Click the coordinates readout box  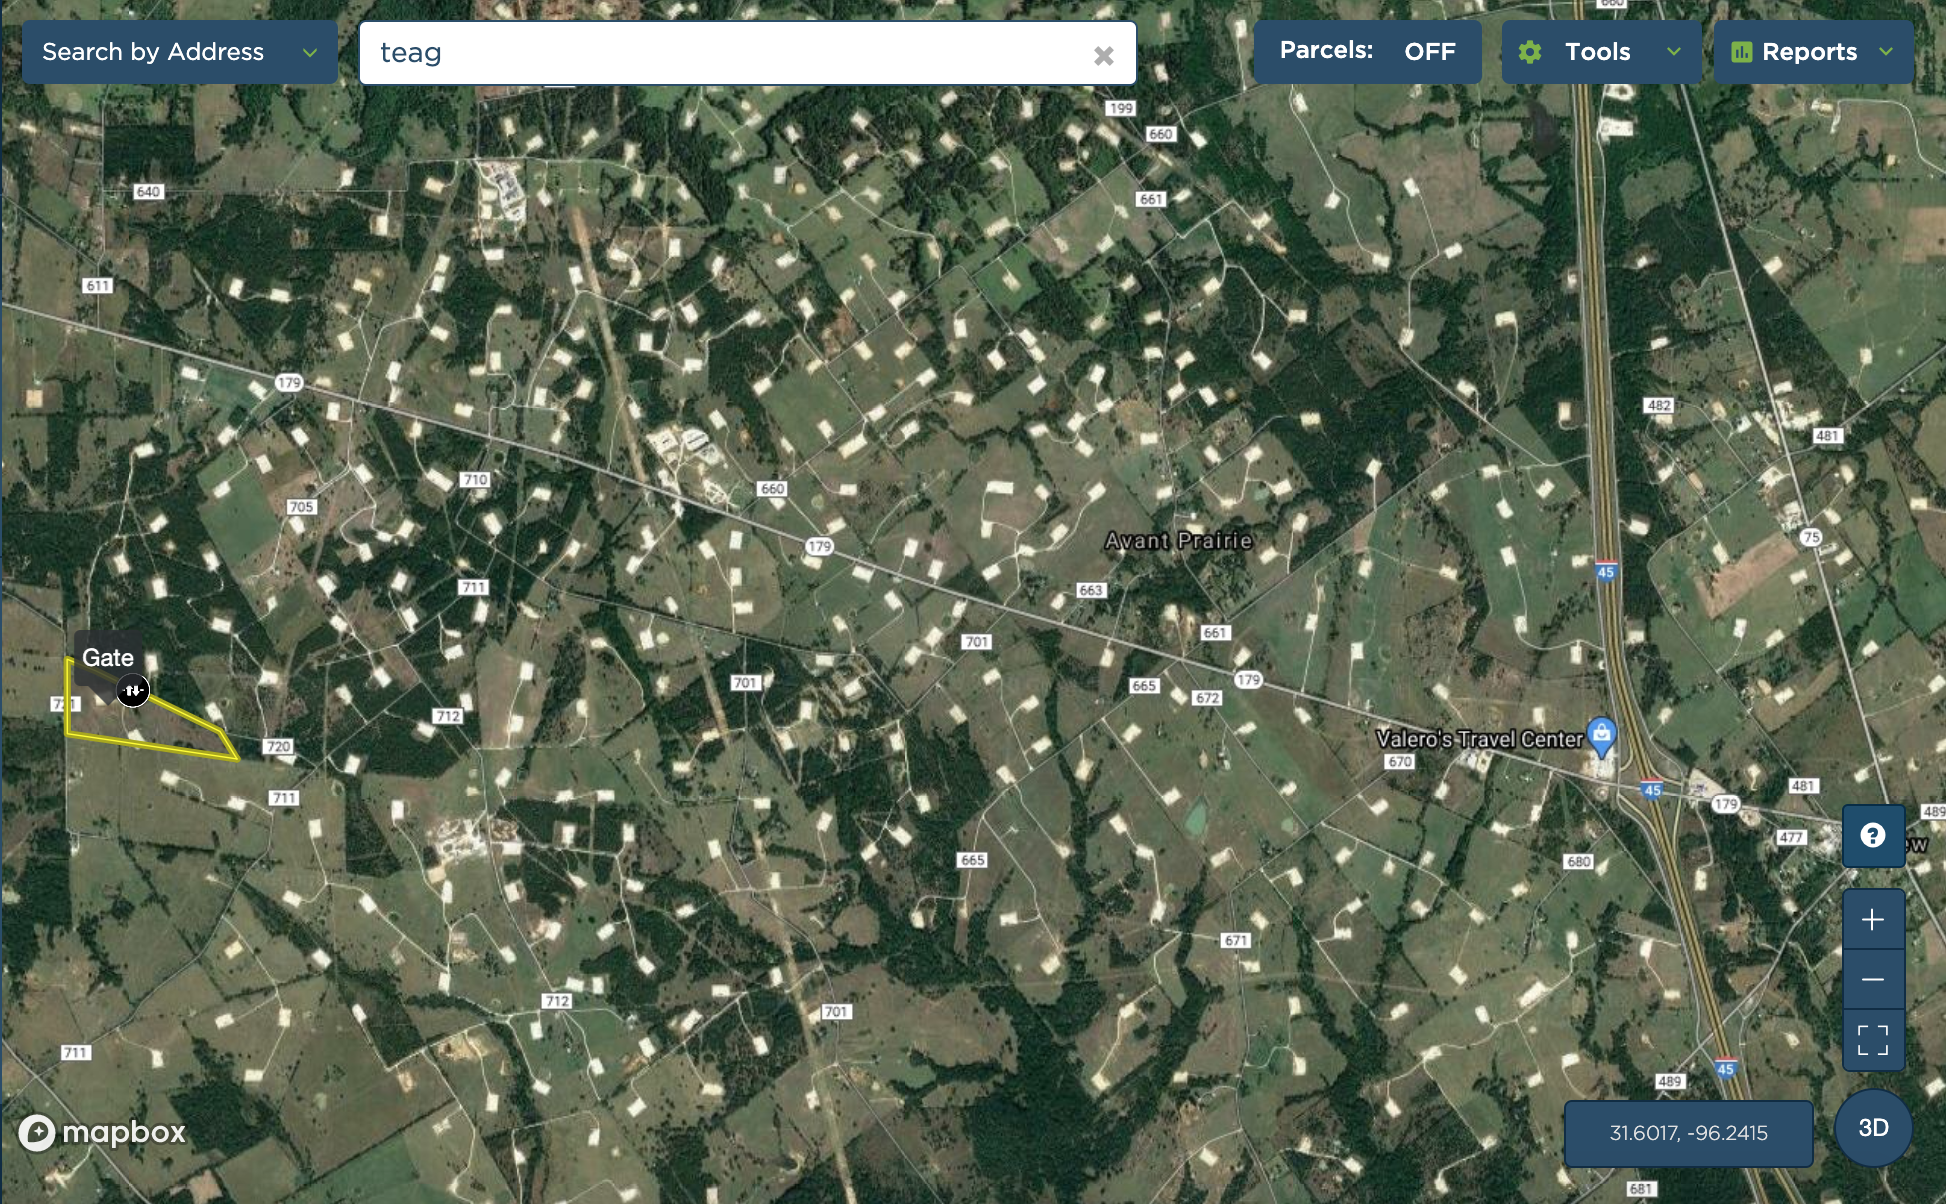click(x=1688, y=1133)
